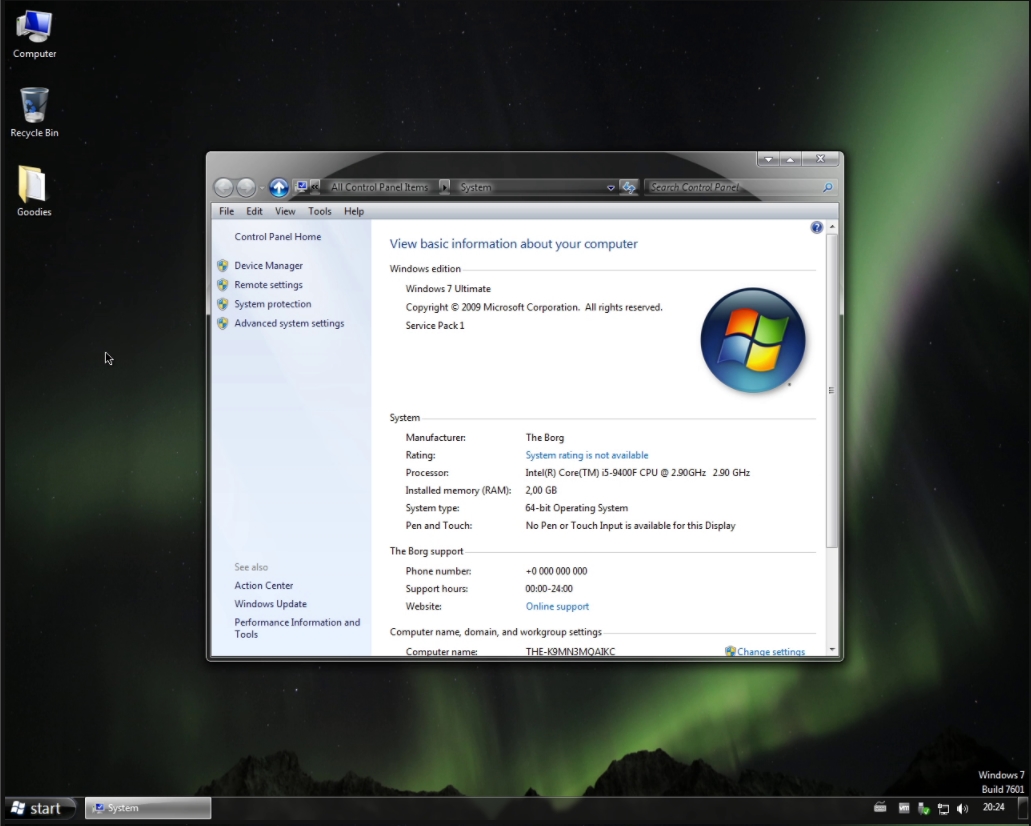
Task: Open Remote settings link
Action: tap(268, 285)
